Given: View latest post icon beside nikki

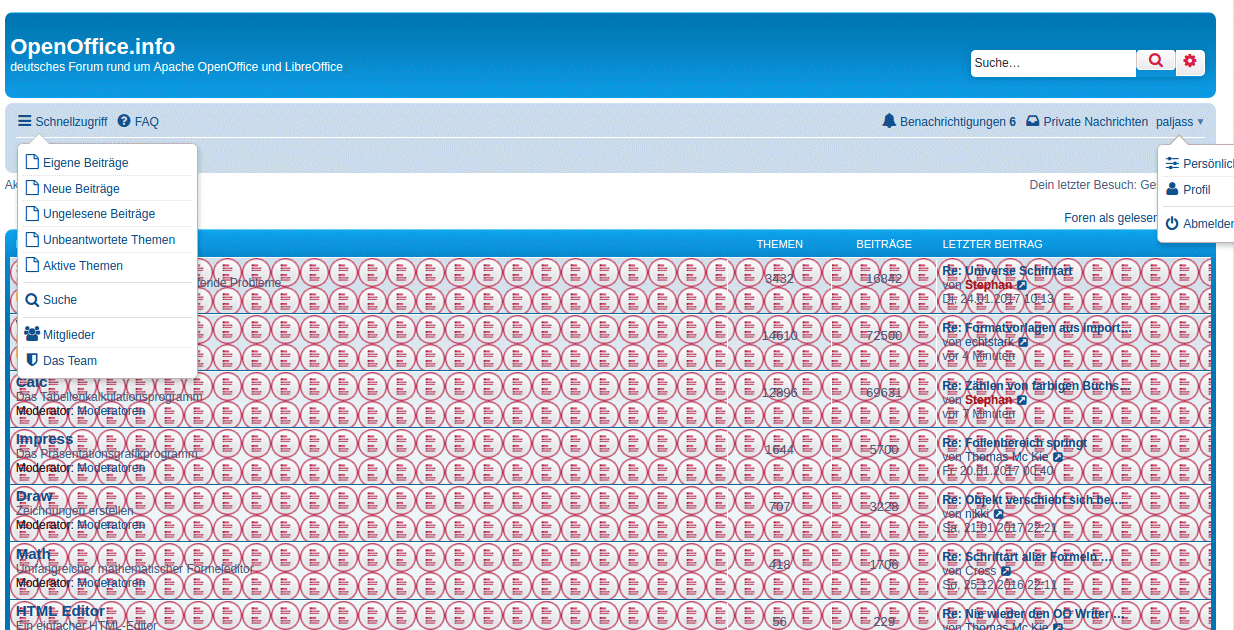Looking at the screenshot, I should (998, 514).
